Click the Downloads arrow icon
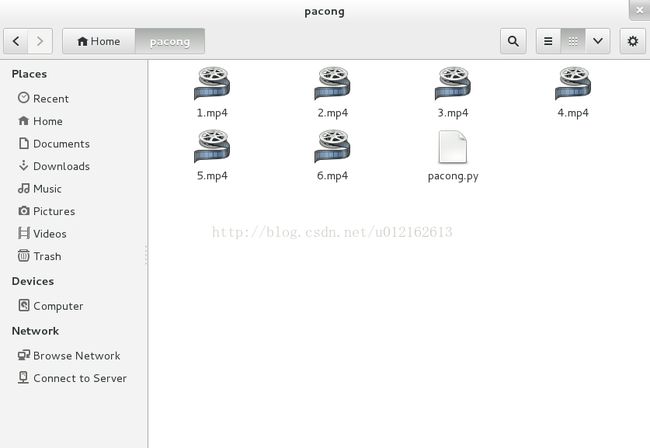This screenshot has width=650, height=448. 24,166
